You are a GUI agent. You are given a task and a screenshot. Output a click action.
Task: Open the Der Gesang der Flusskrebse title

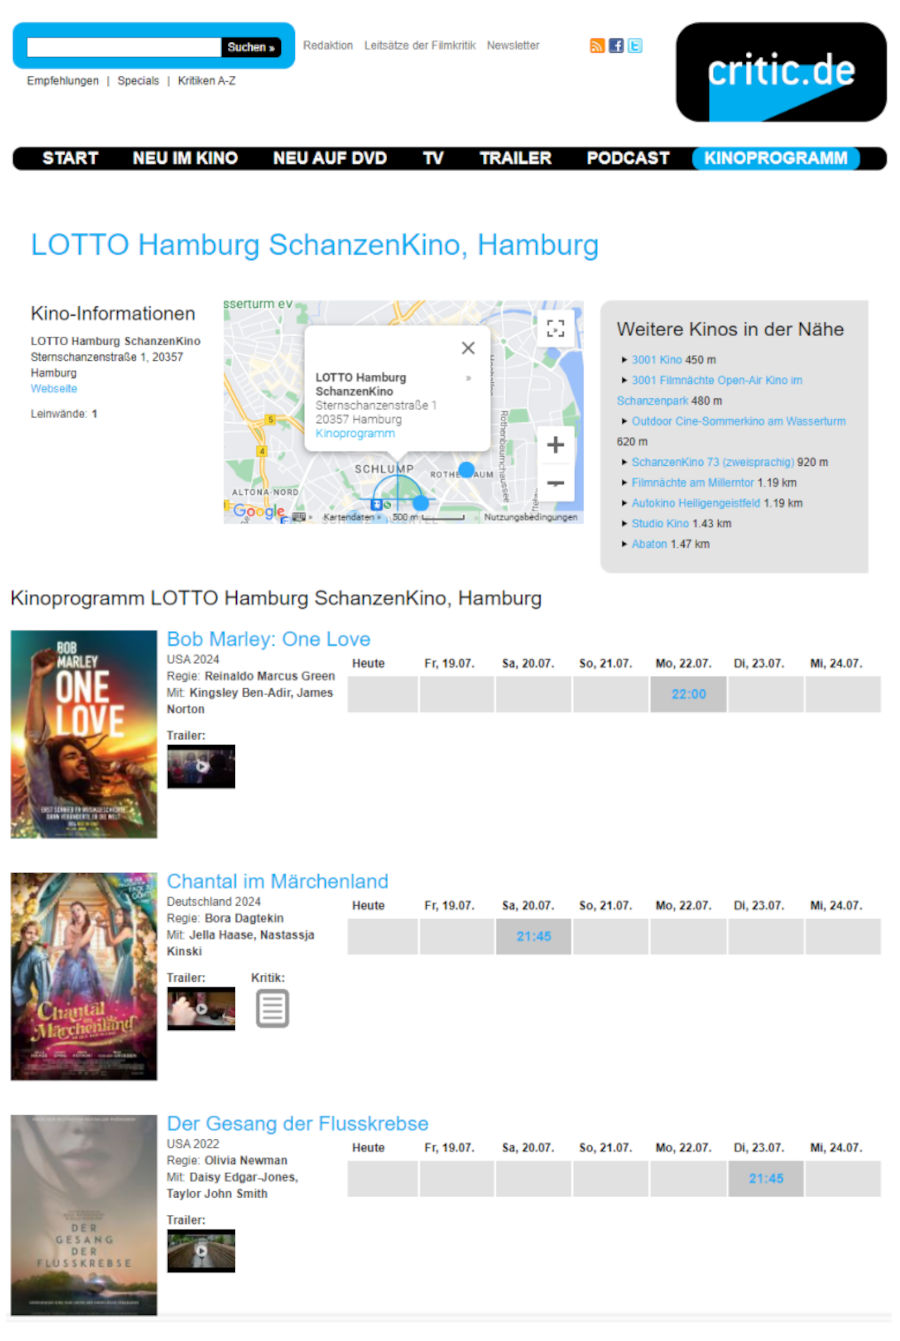coord(298,1123)
